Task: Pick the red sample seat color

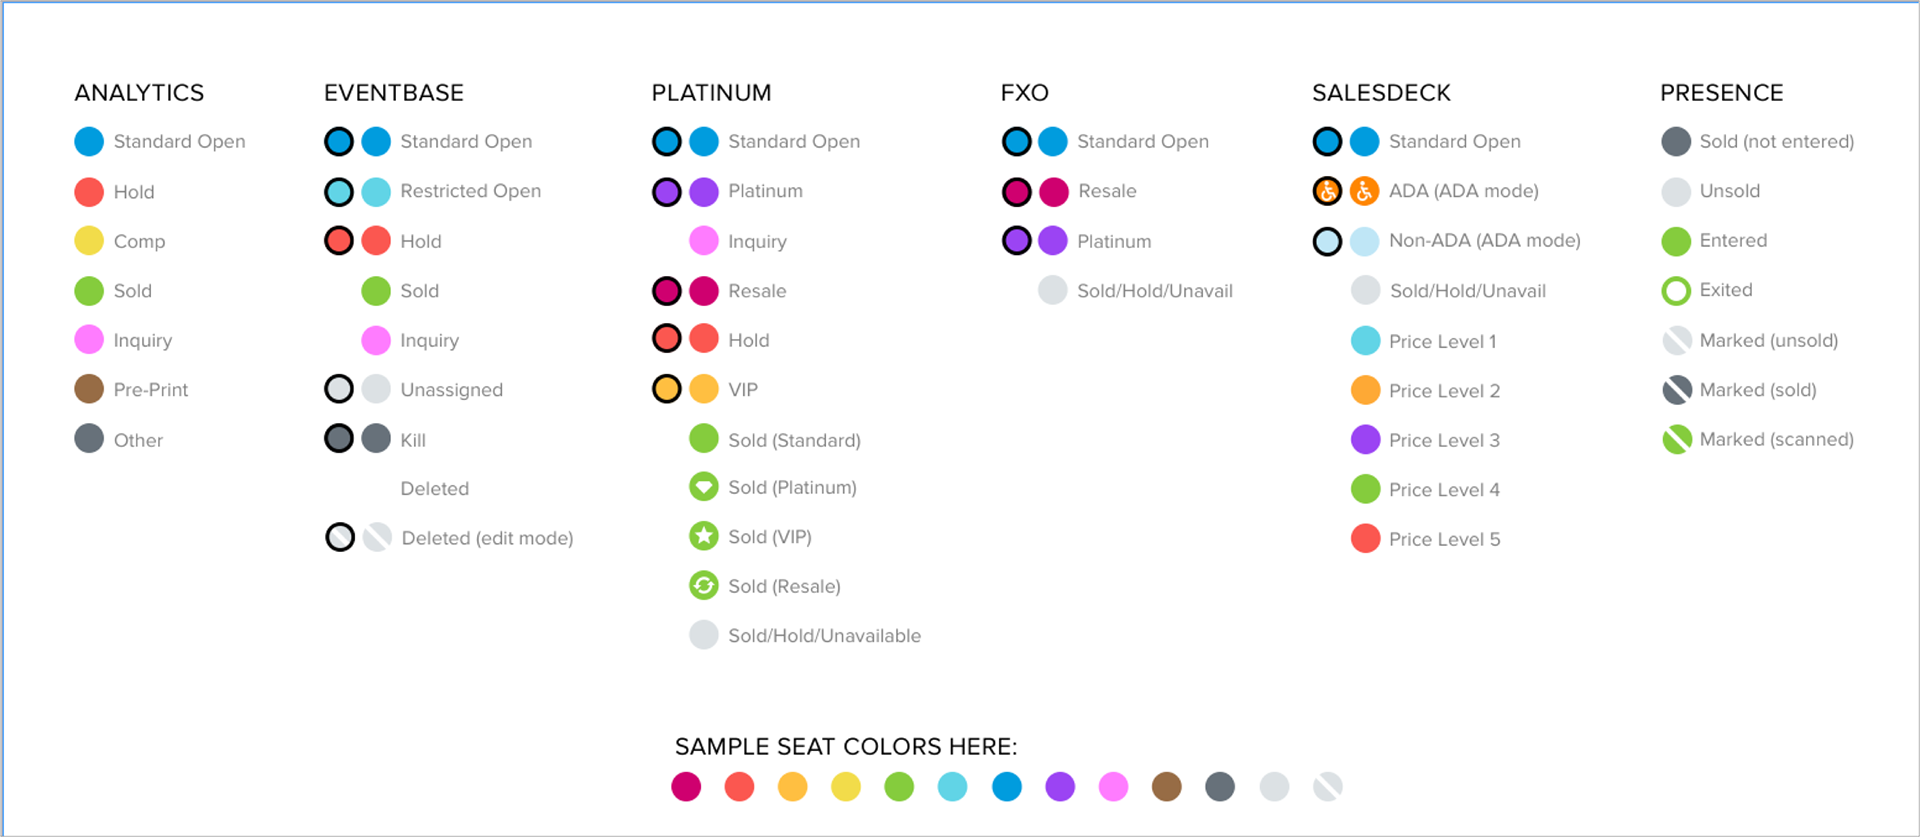Action: coord(739,787)
